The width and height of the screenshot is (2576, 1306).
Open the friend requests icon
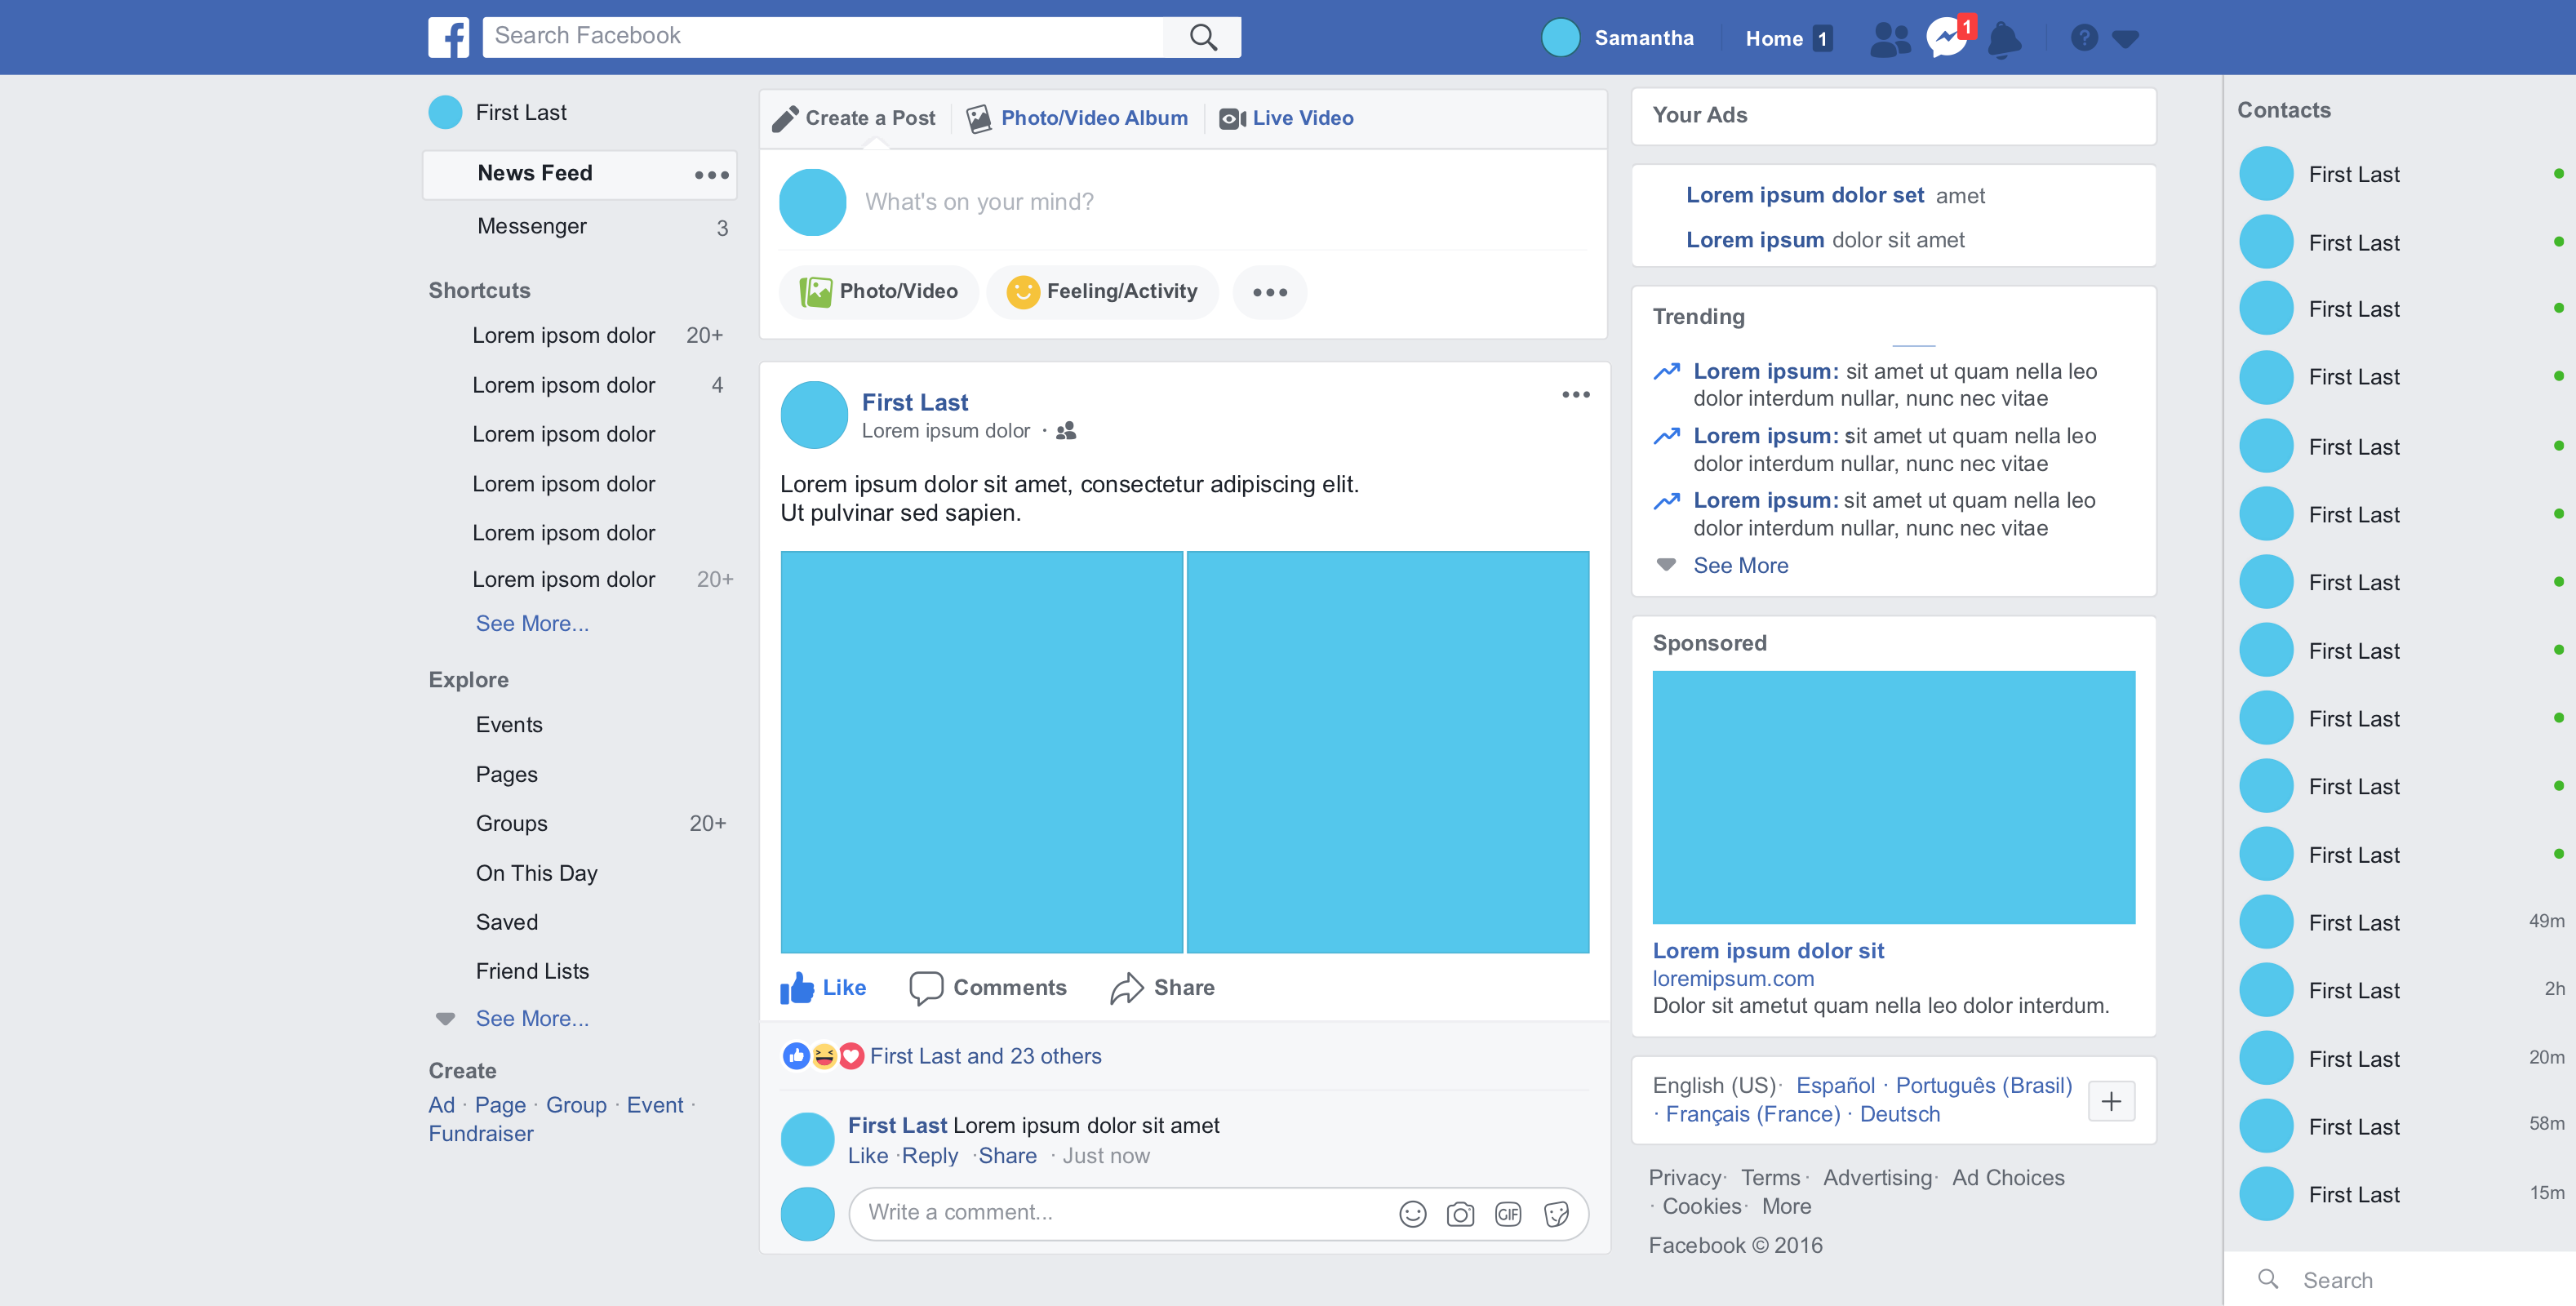[1889, 38]
